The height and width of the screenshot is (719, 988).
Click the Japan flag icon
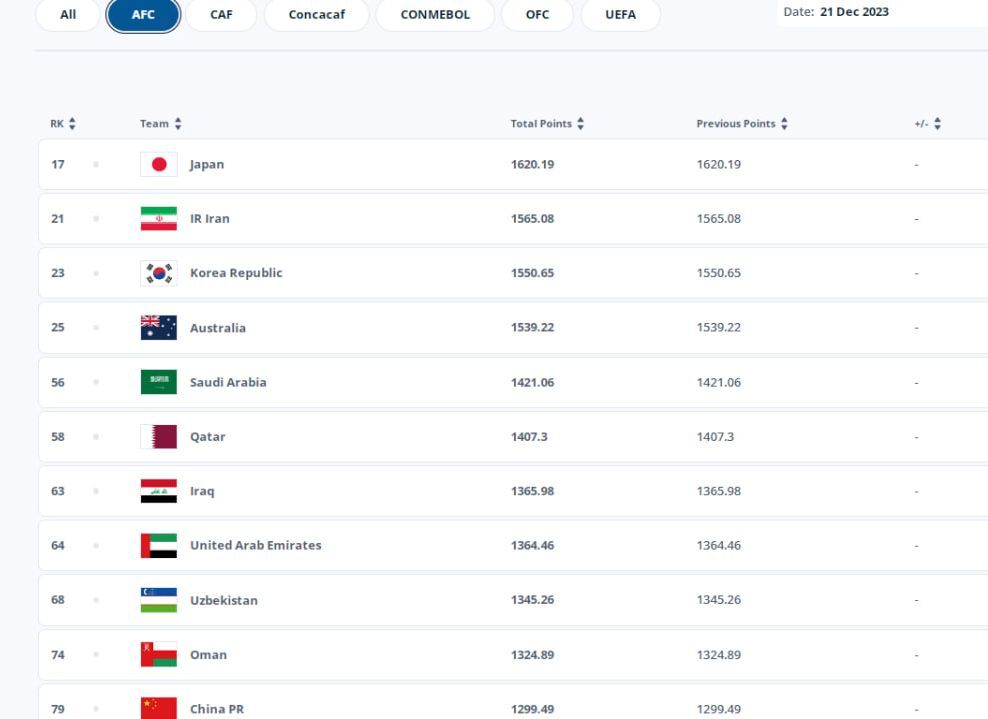pos(158,165)
